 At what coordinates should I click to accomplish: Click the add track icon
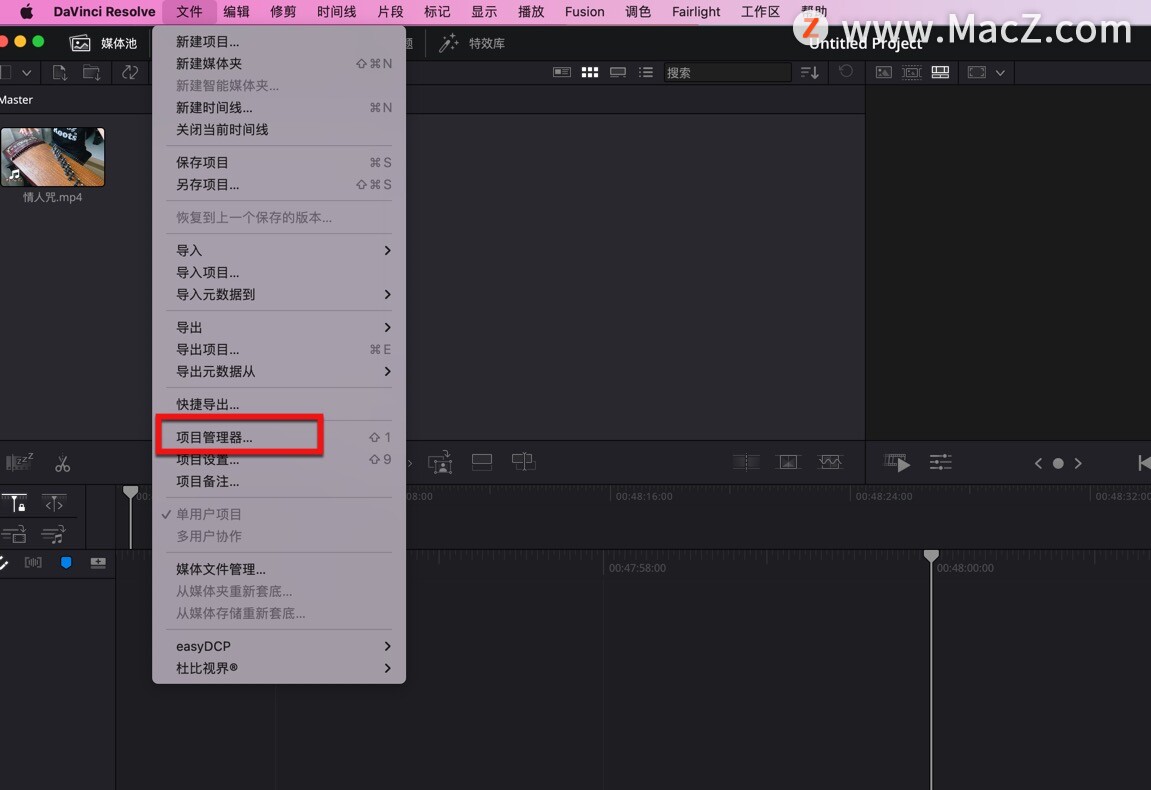coord(98,562)
